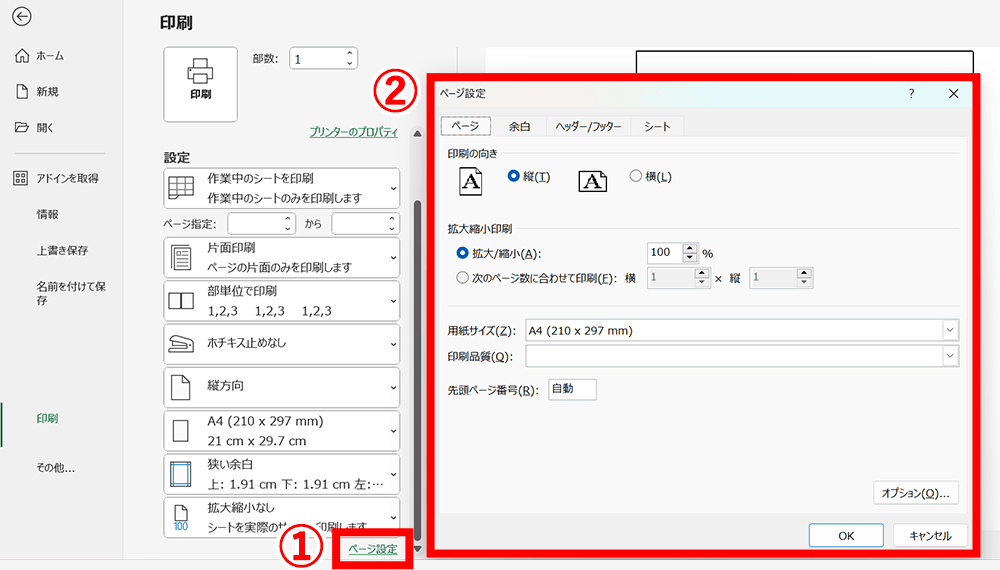1000x570 pixels.
Task: Click the 開く folder icon
Action: tap(22, 128)
